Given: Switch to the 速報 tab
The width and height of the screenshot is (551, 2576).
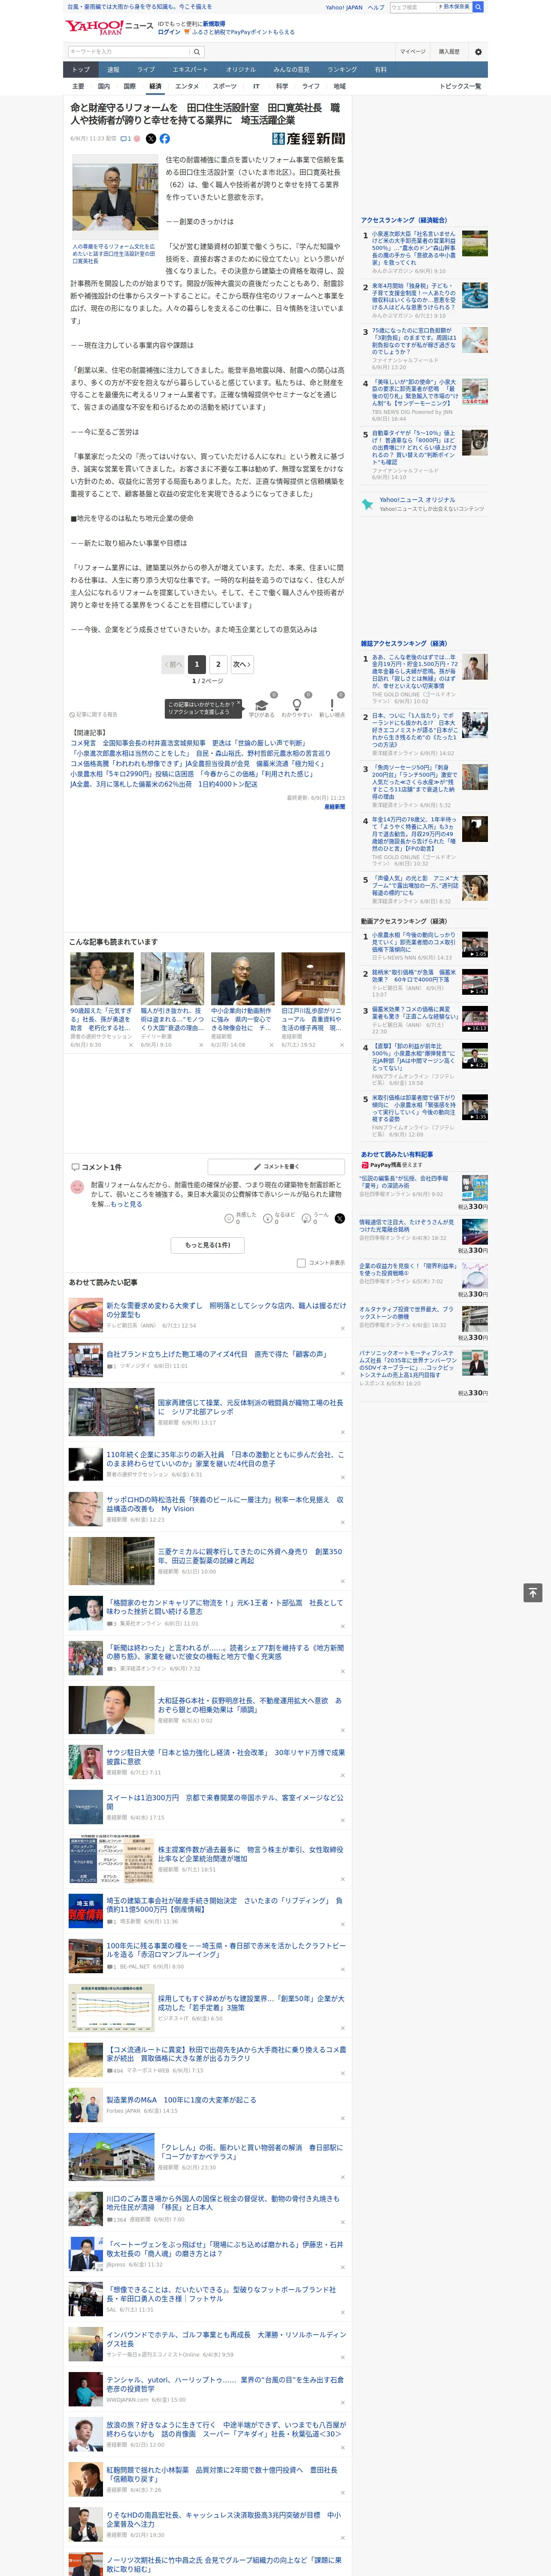Looking at the screenshot, I should coord(113,70).
